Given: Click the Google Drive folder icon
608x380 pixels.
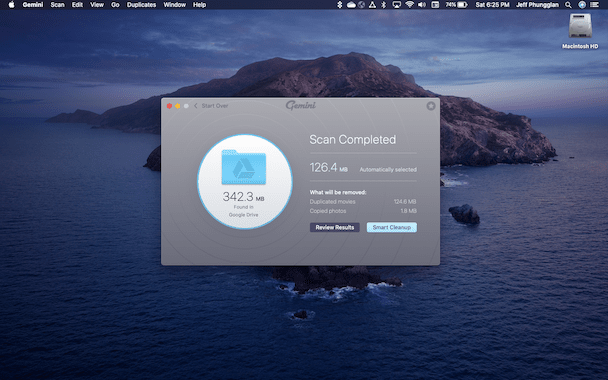Looking at the screenshot, I should click(244, 167).
